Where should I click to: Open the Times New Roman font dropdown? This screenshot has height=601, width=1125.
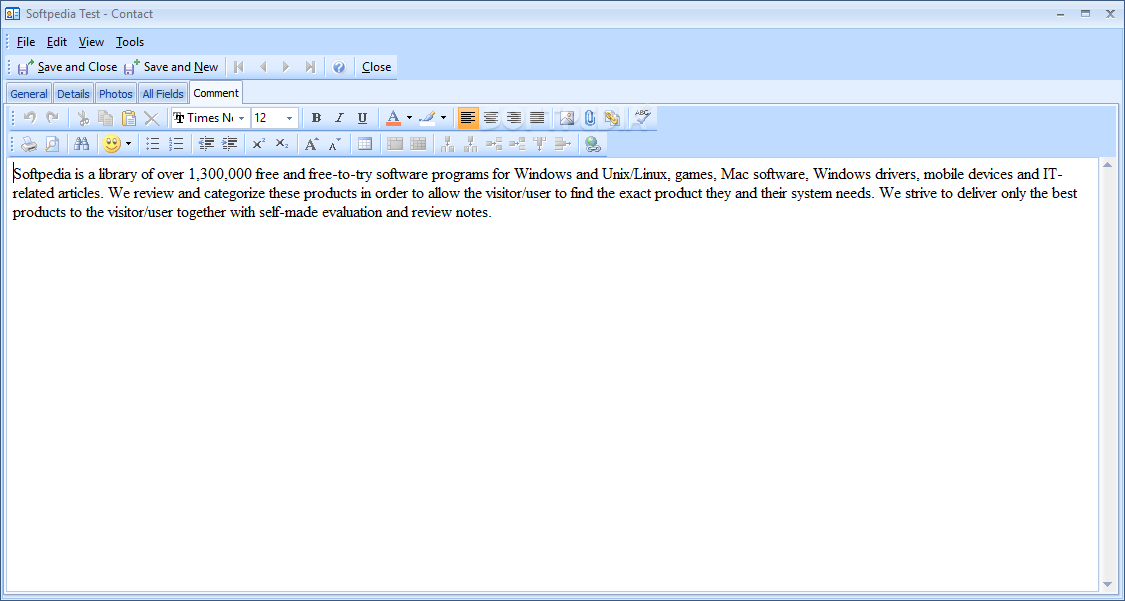(x=242, y=118)
